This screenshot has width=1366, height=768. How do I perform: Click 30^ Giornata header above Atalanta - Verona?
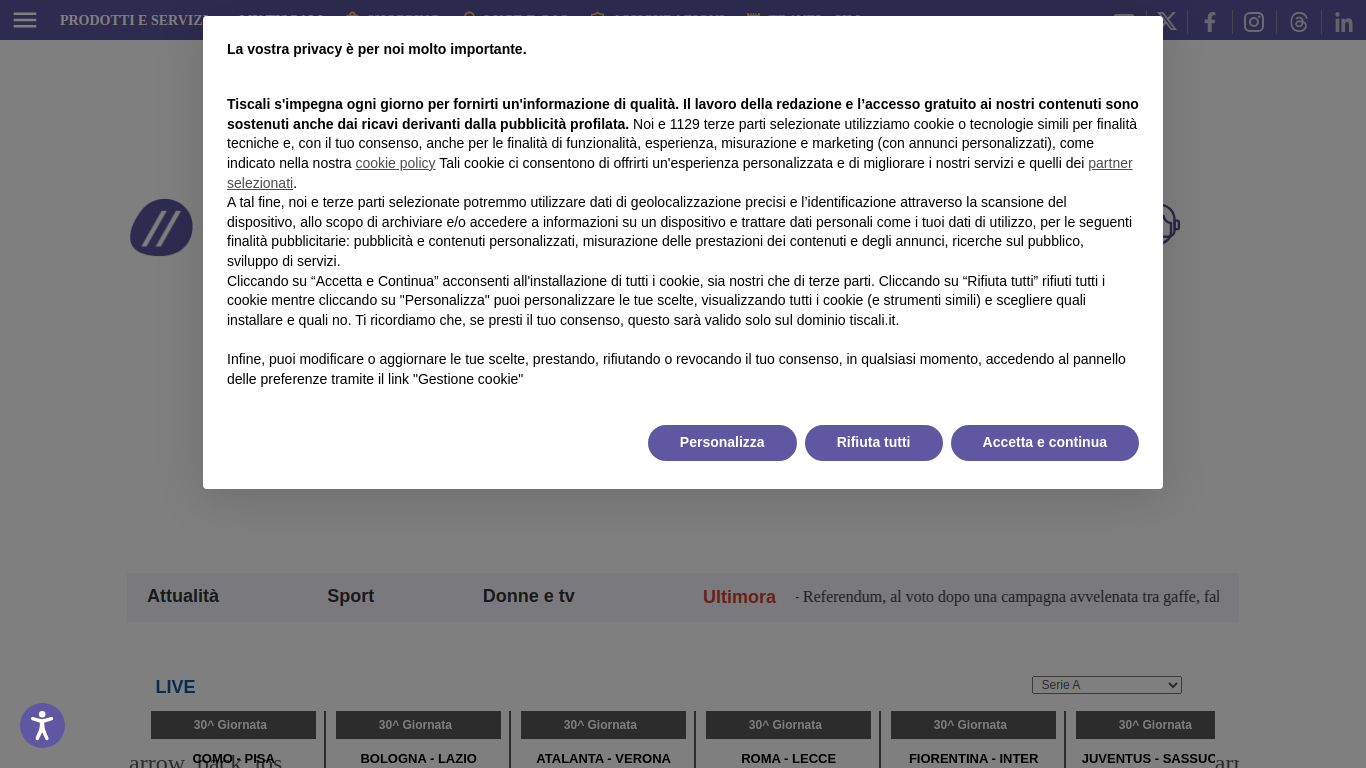click(x=603, y=725)
